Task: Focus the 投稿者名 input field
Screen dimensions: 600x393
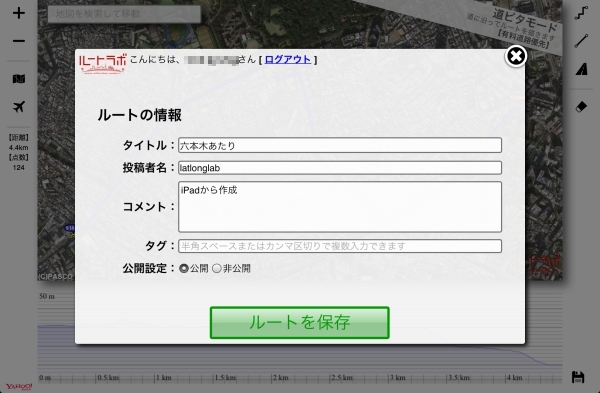Action: (340, 168)
